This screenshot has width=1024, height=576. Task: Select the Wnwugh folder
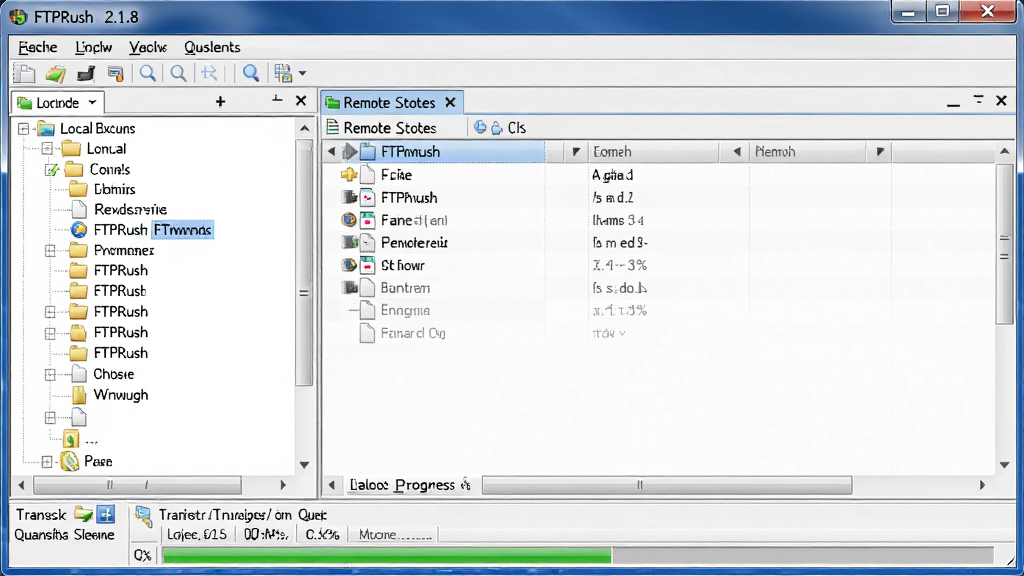click(120, 395)
